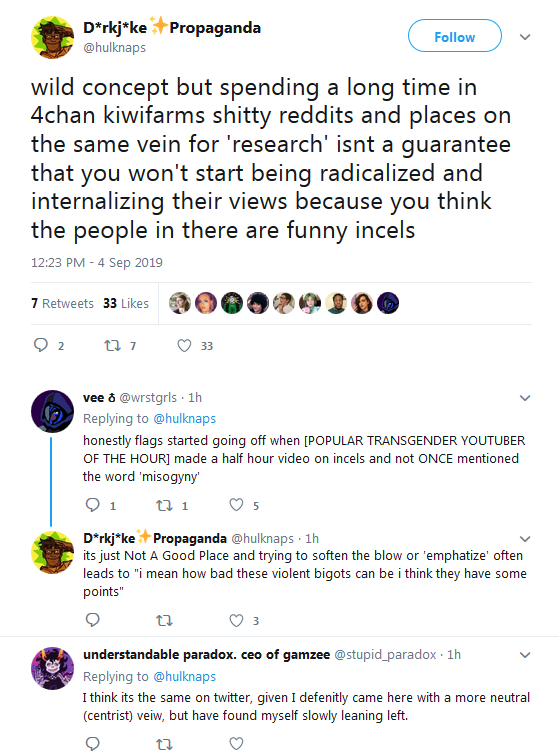Open @hulknaps link in vee's reply

184,419
